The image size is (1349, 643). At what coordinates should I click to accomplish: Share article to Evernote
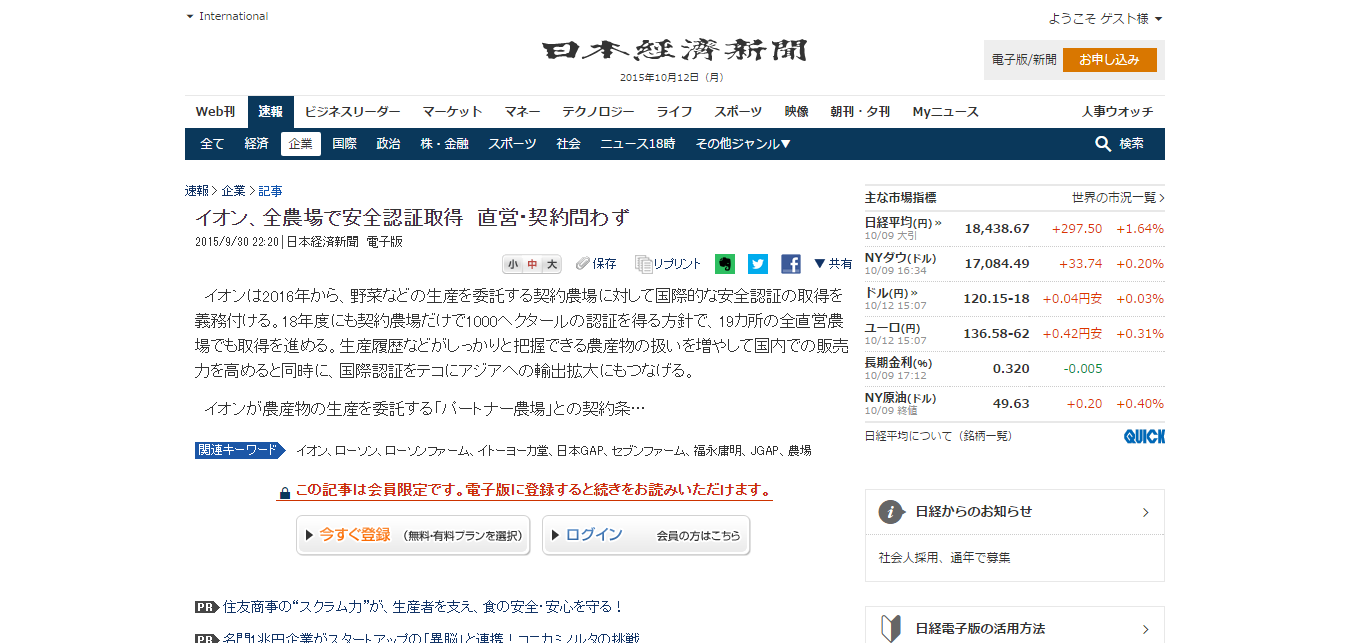pyautogui.click(x=725, y=264)
